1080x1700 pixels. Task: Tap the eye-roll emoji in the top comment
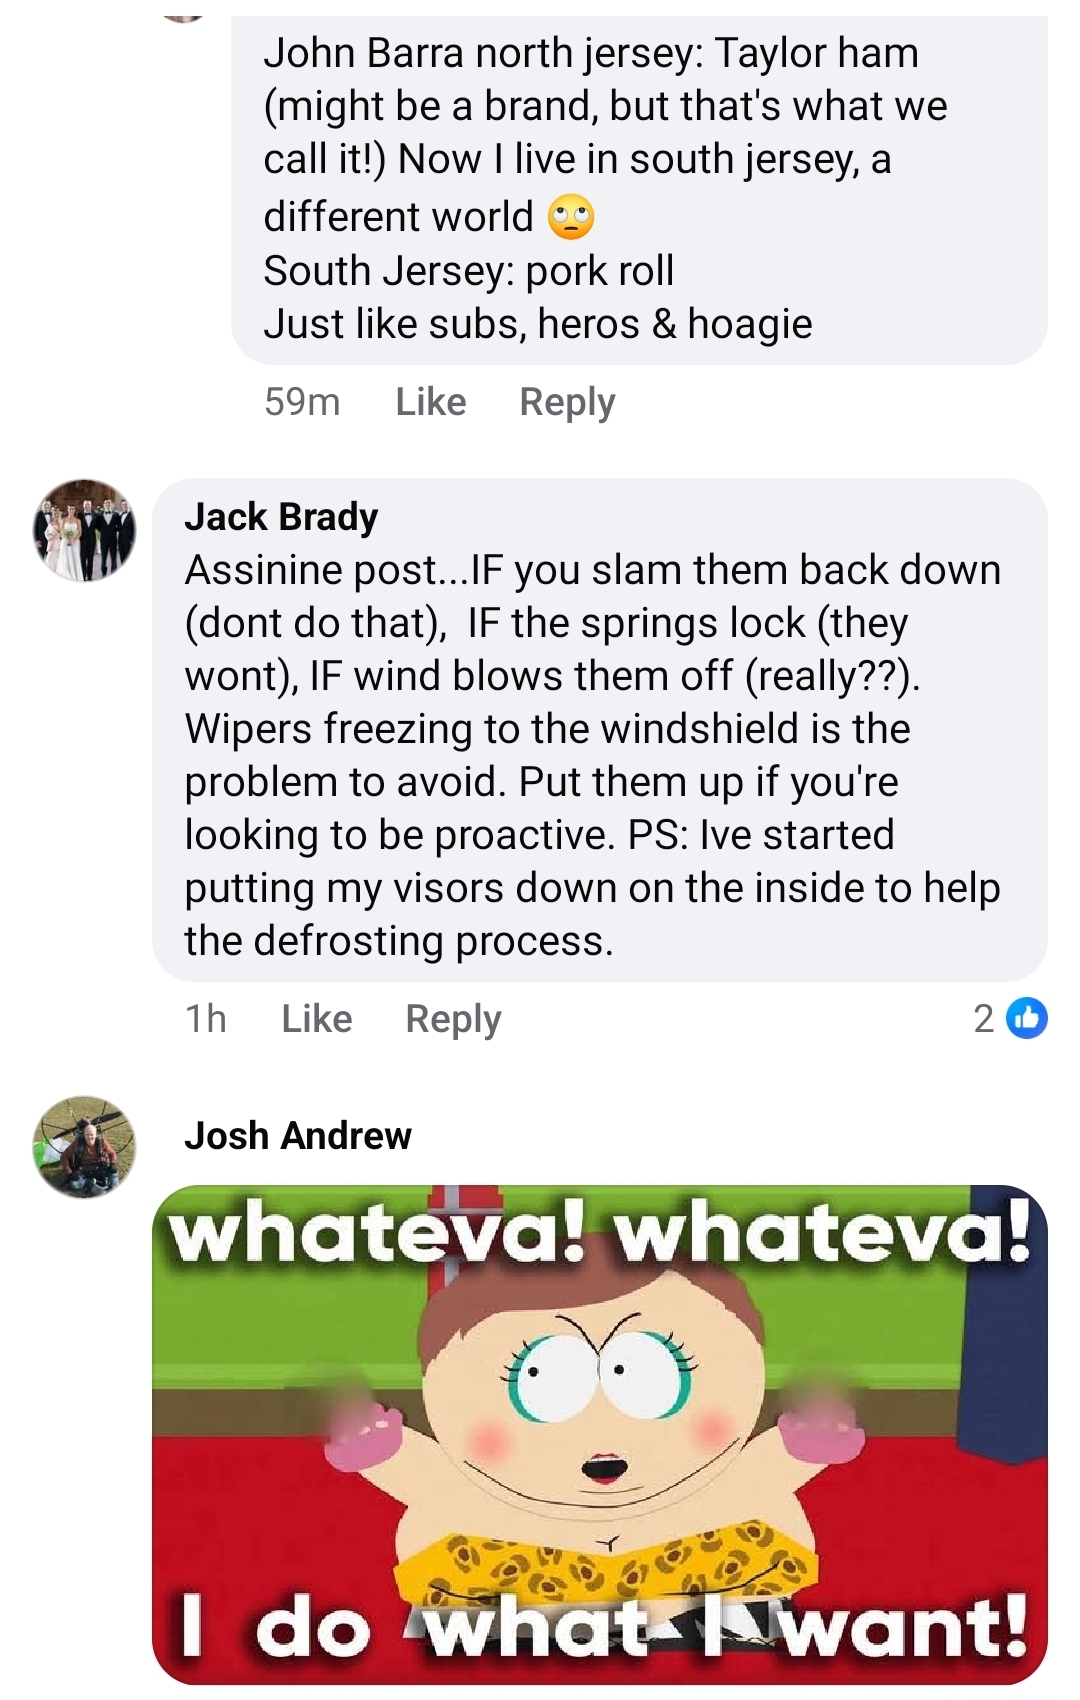tap(571, 217)
